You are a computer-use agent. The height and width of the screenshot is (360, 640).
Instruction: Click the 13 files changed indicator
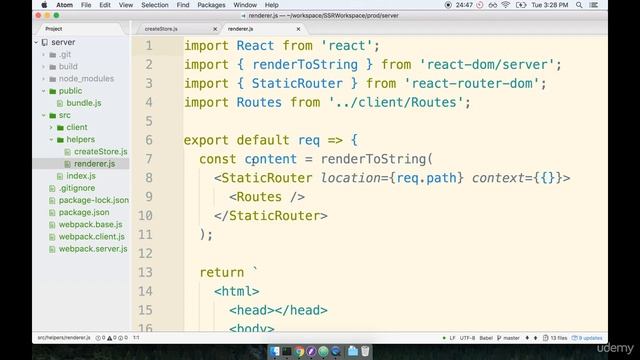[x=555, y=338]
